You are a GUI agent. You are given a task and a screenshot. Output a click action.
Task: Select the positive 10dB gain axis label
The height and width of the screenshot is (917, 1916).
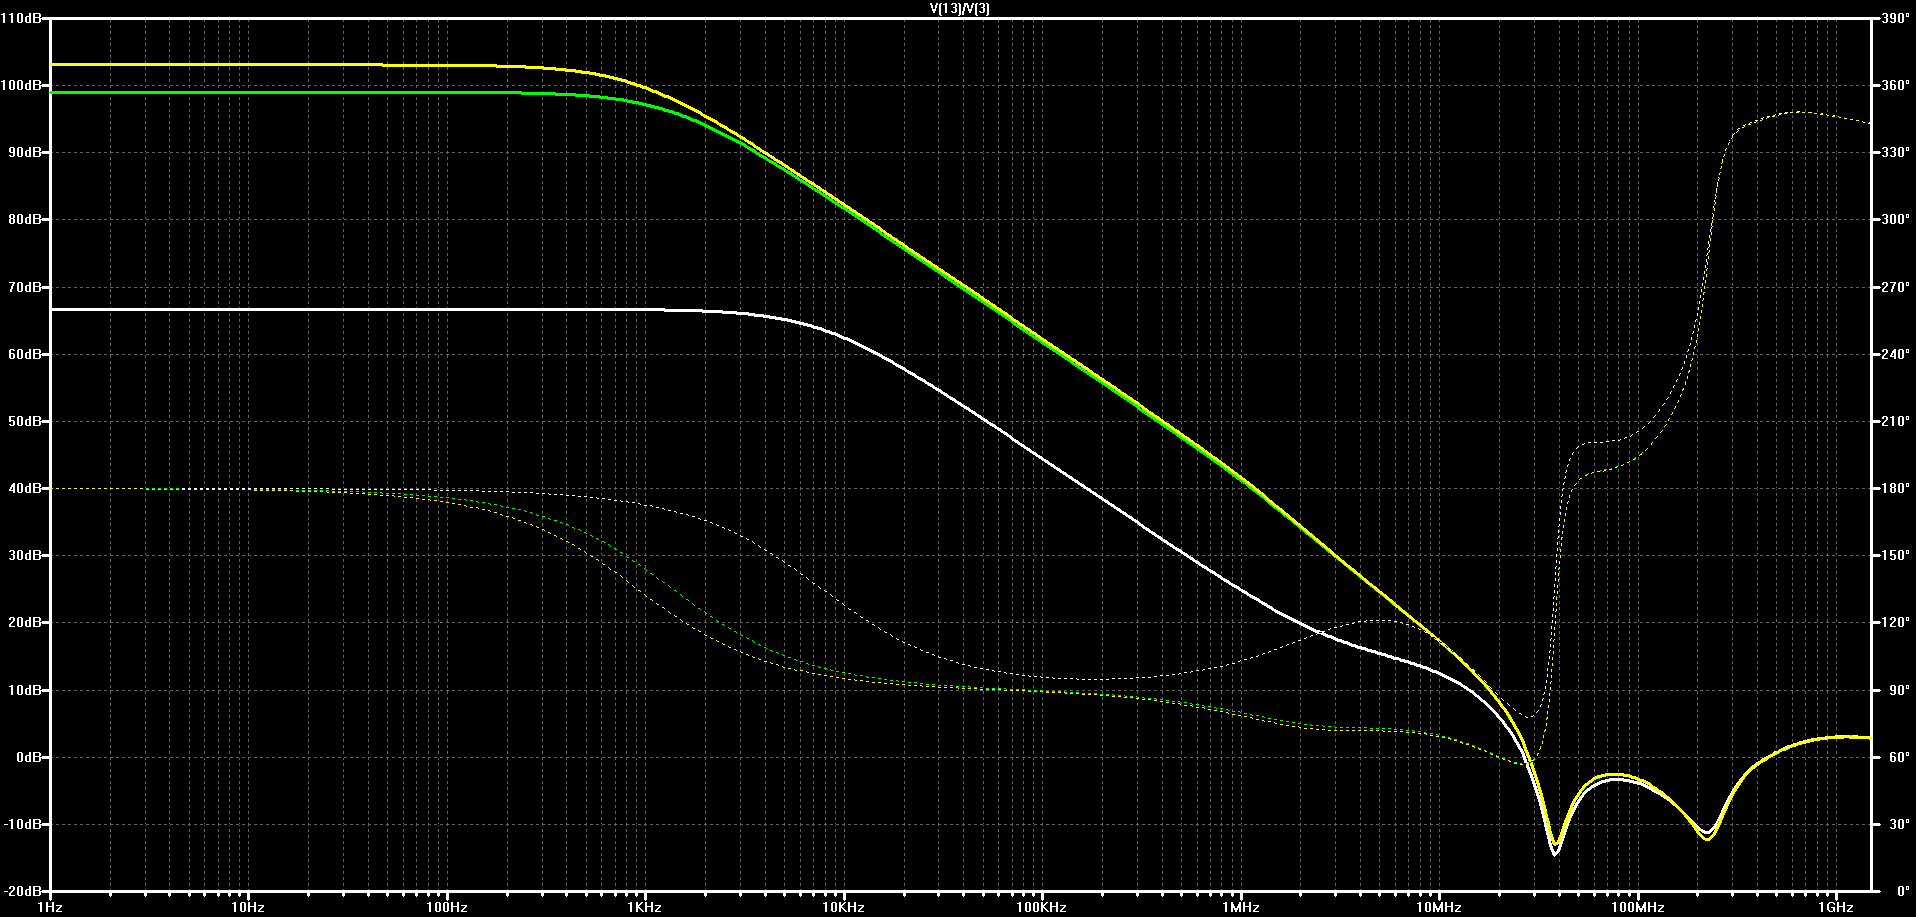25,690
